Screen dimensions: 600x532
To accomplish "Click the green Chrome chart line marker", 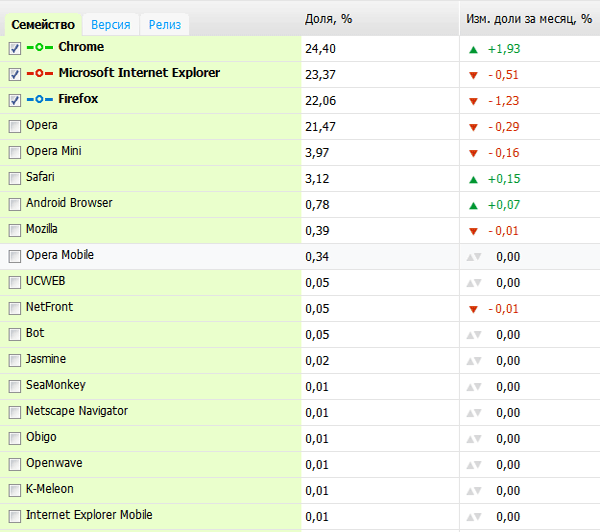I will tap(39, 47).
